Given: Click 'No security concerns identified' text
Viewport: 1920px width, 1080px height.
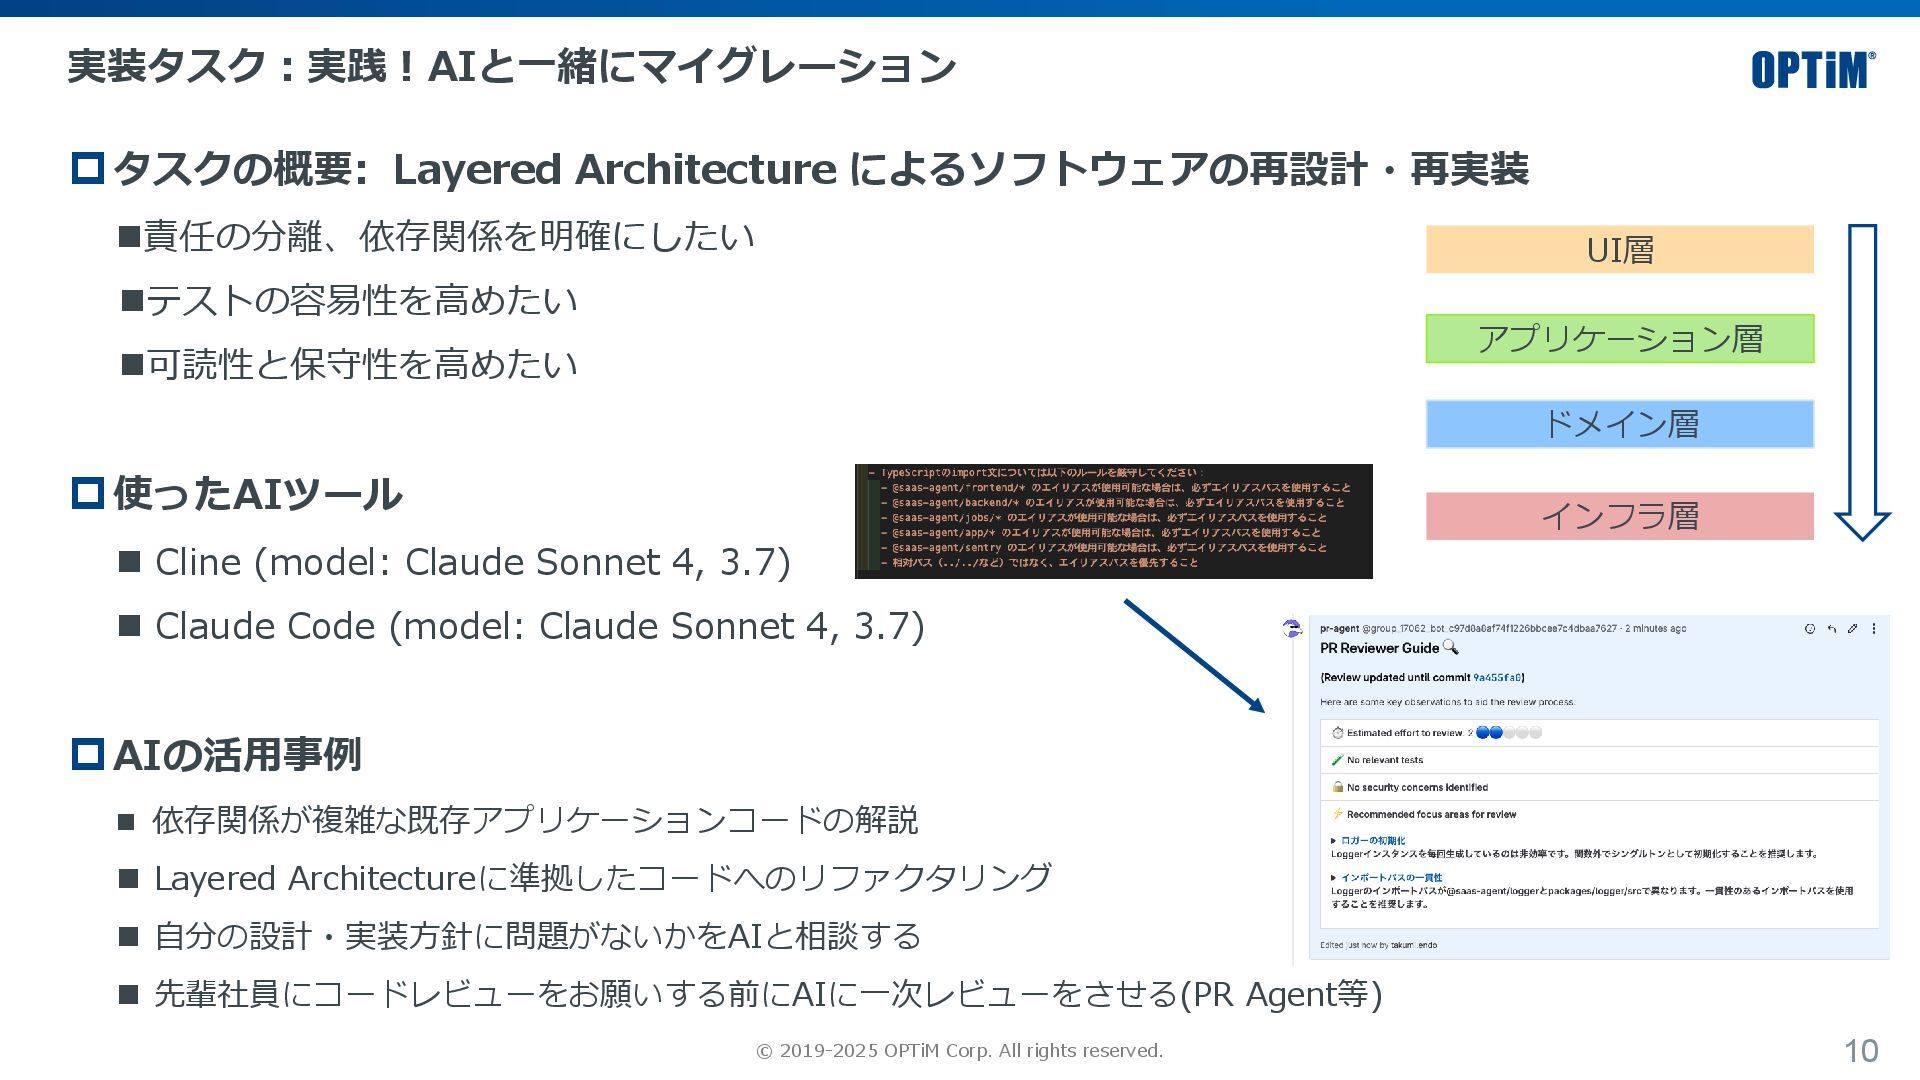Looking at the screenshot, I should point(1417,787).
